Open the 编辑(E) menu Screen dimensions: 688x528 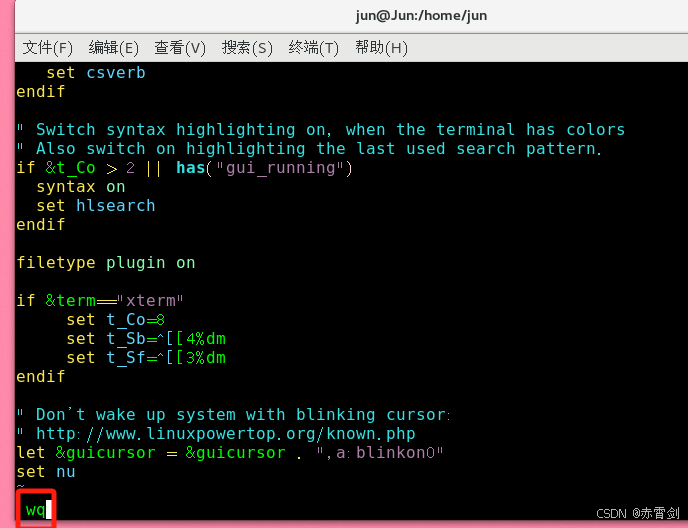(114, 47)
